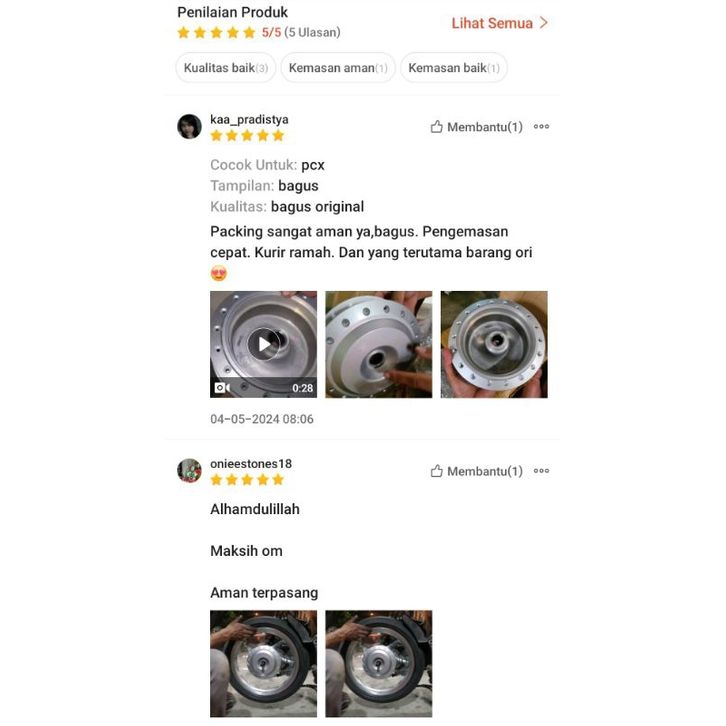Click the five-star rating under Penilaian Produk
This screenshot has width=726, height=726.
216,32
